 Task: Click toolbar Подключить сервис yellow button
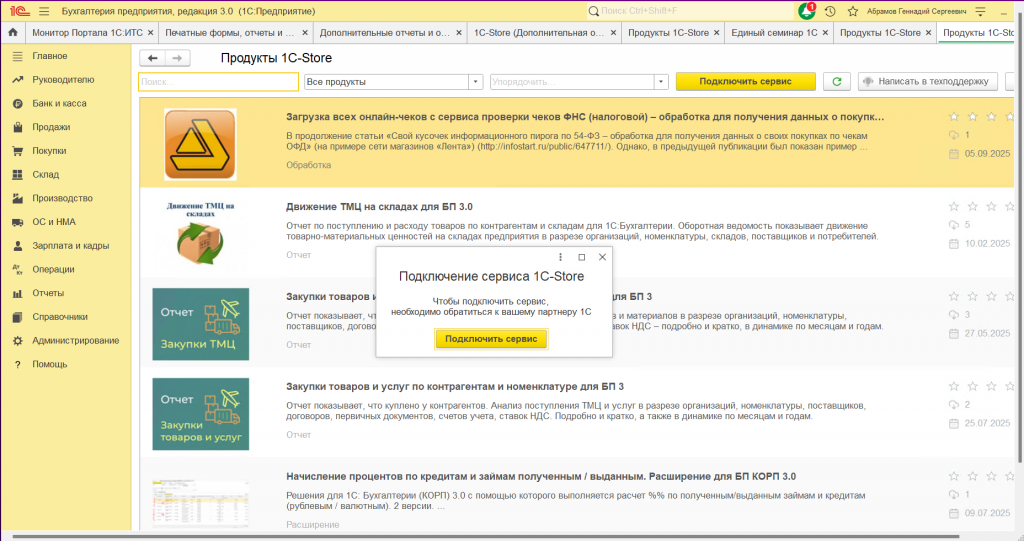(745, 82)
